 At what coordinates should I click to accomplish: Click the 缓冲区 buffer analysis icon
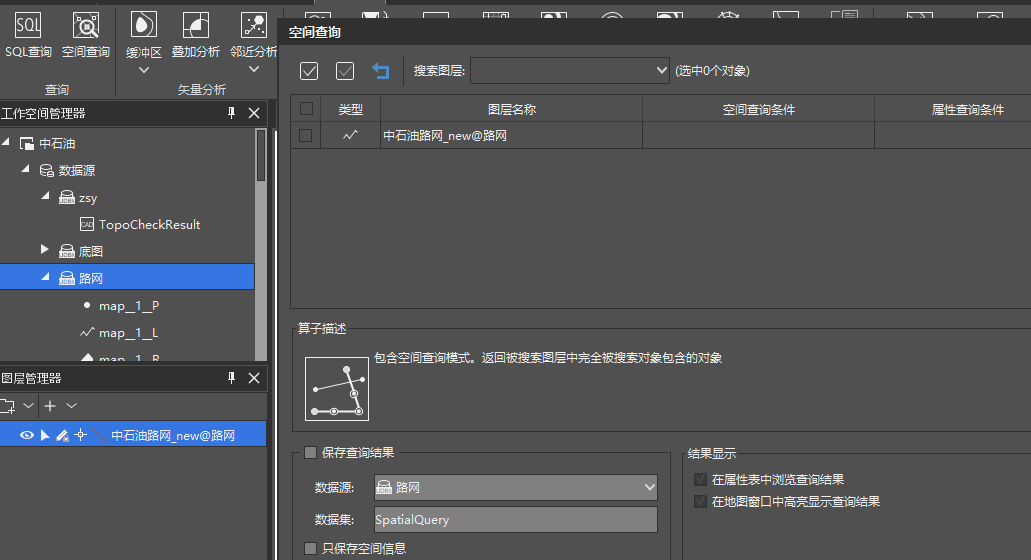click(x=143, y=26)
